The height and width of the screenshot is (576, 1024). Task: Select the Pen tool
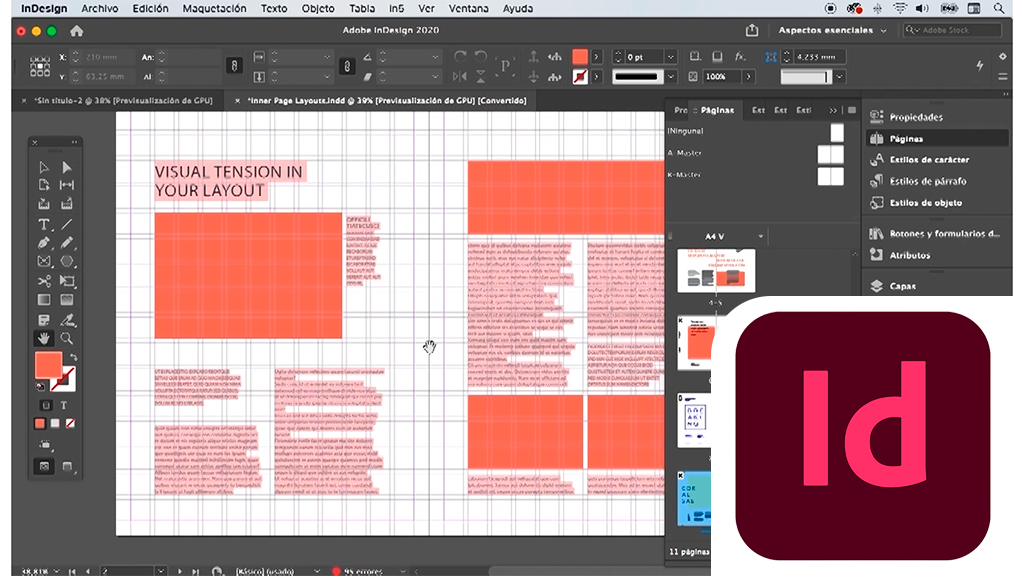coord(44,243)
